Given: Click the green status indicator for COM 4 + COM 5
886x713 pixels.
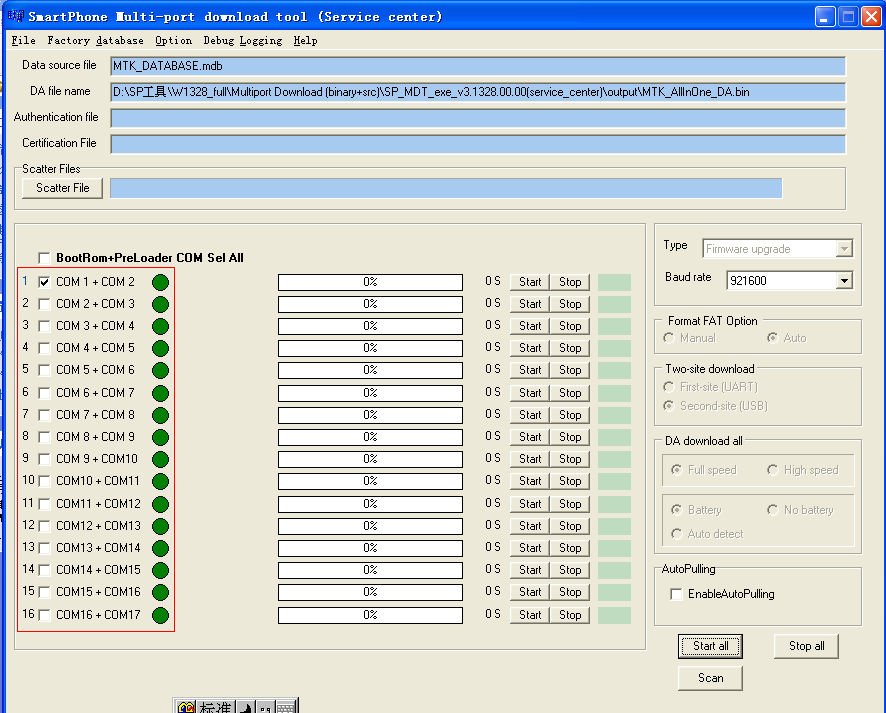Looking at the screenshot, I should [x=160, y=348].
